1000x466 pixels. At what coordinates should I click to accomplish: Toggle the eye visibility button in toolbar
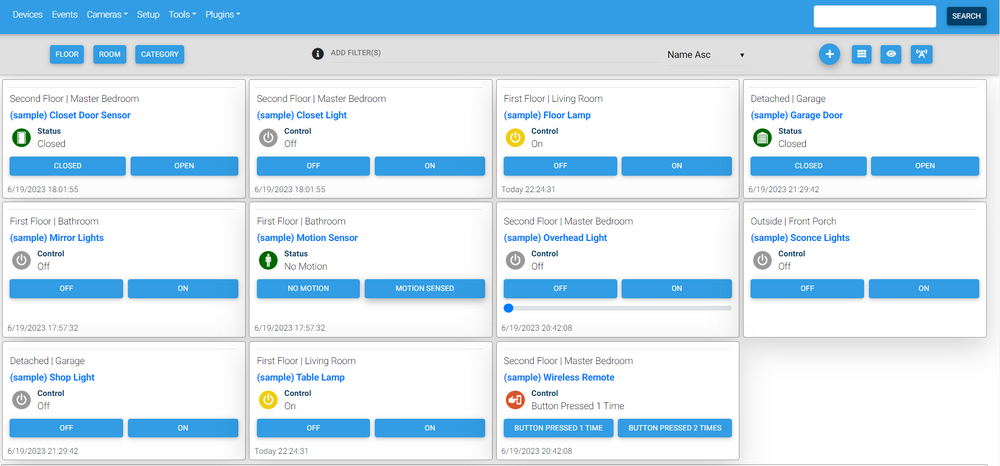pyautogui.click(x=891, y=55)
